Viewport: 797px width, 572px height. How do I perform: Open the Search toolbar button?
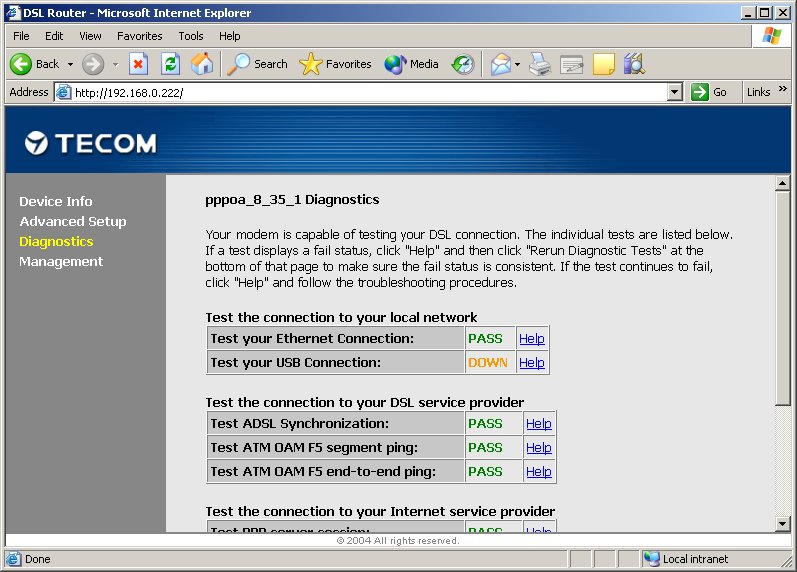pyautogui.click(x=258, y=64)
